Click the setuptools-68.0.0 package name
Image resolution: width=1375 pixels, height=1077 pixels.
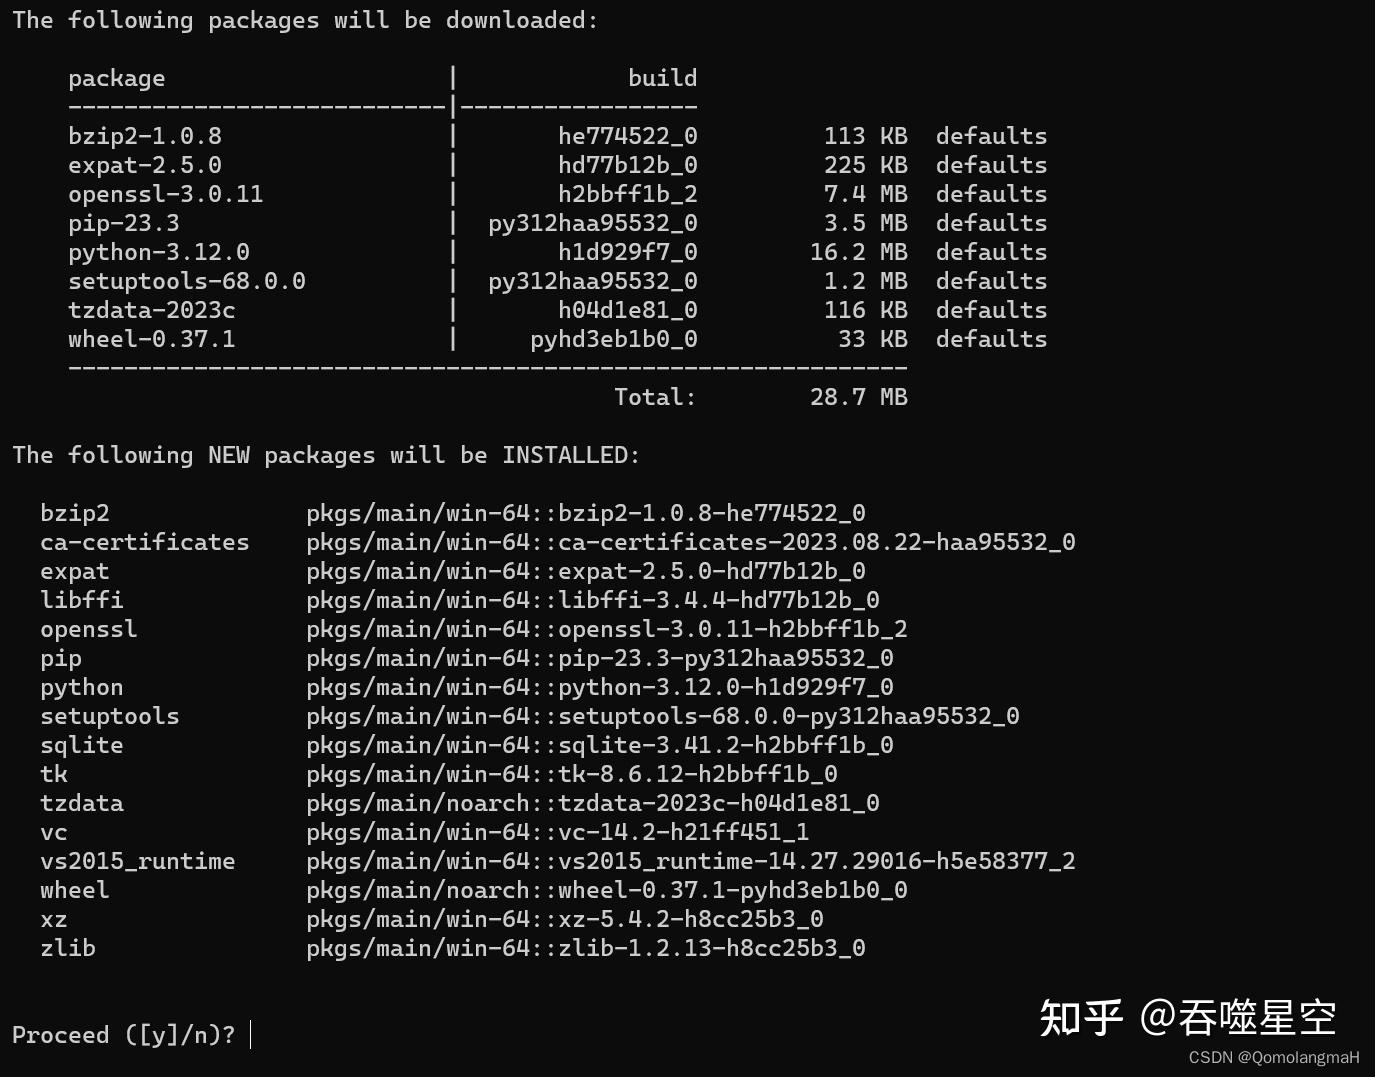tap(187, 281)
